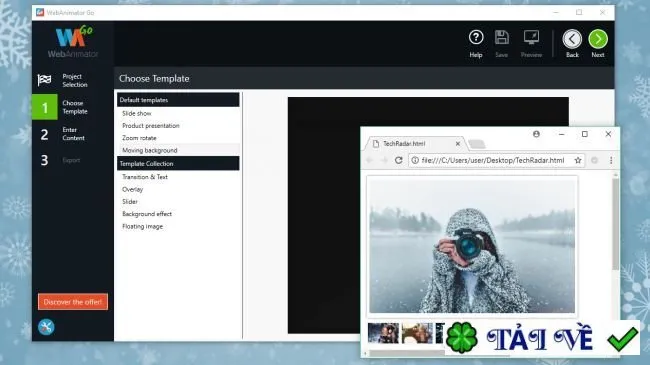The height and width of the screenshot is (365, 650).
Task: Click the browser vertical scrollbar
Action: tap(616, 224)
